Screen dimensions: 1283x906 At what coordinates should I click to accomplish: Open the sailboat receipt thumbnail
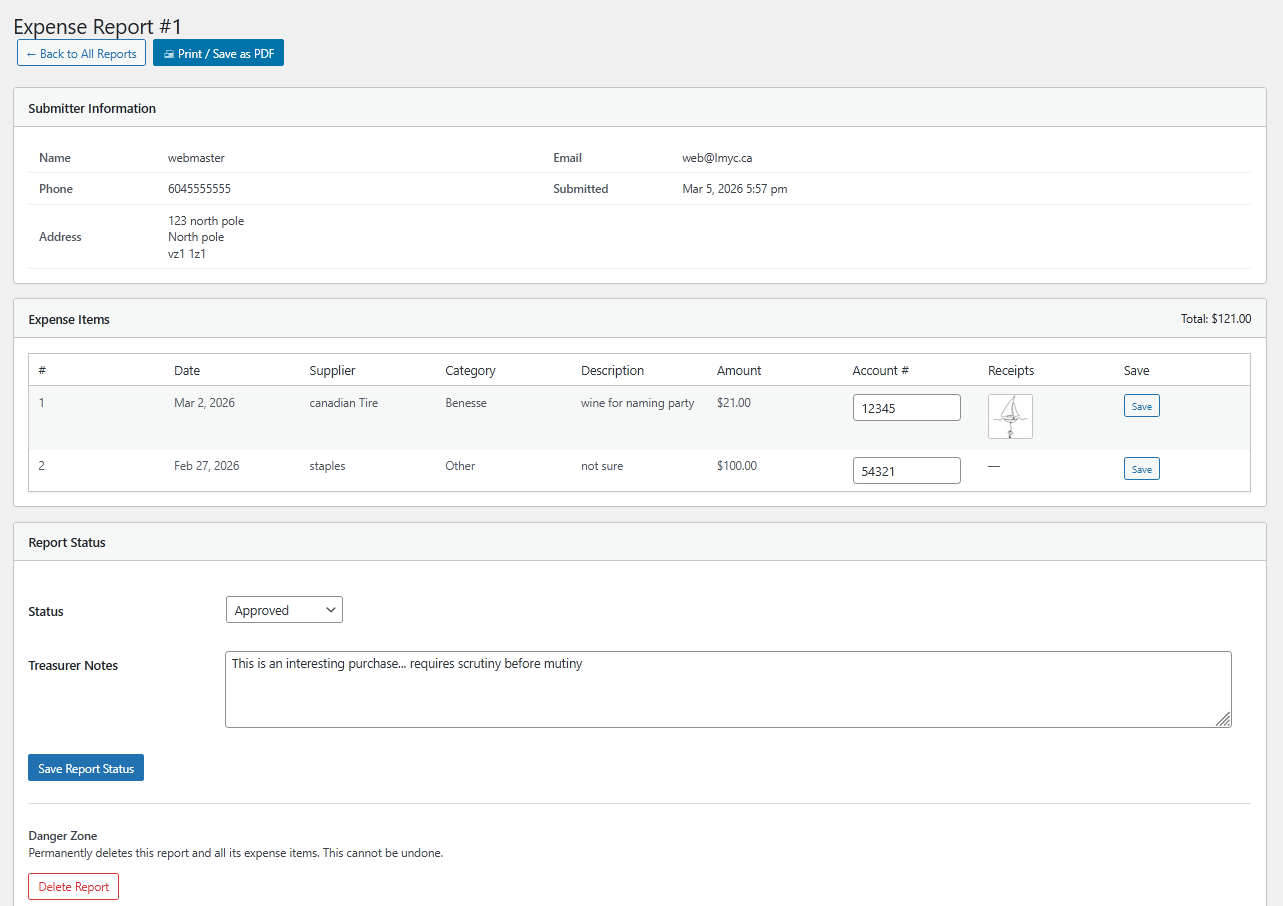1010,416
